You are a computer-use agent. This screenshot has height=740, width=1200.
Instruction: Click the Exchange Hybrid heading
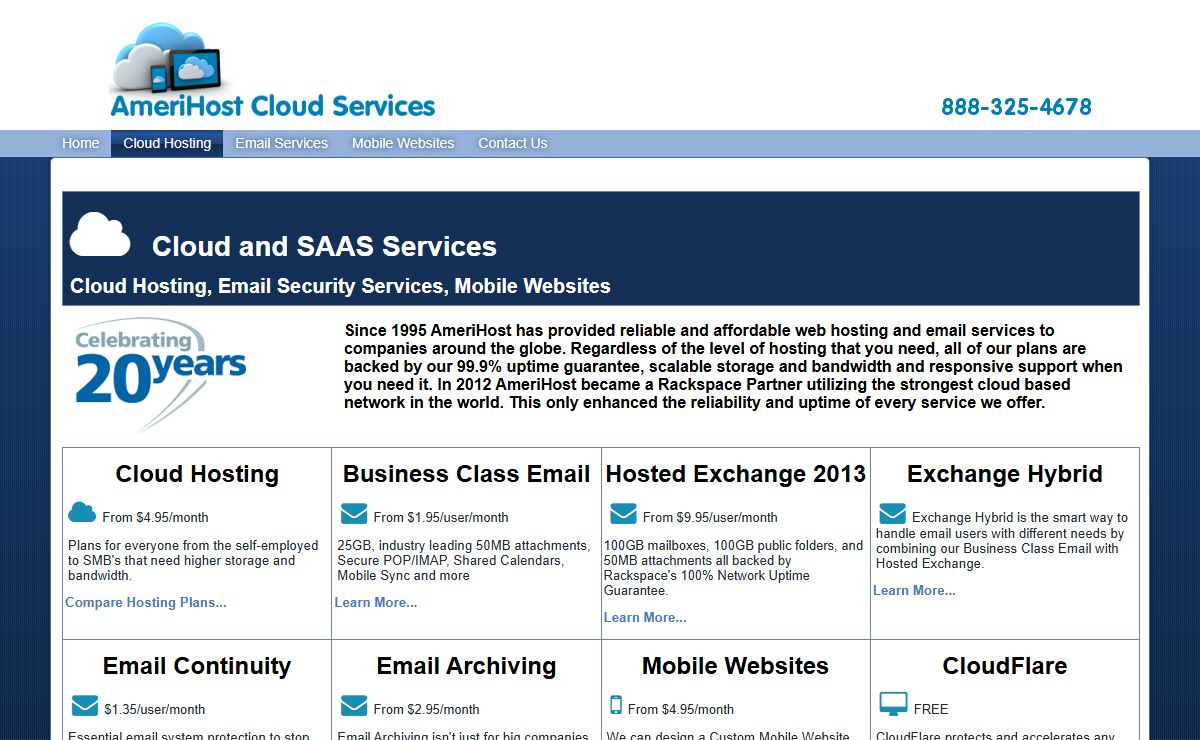pyautogui.click(x=1005, y=474)
